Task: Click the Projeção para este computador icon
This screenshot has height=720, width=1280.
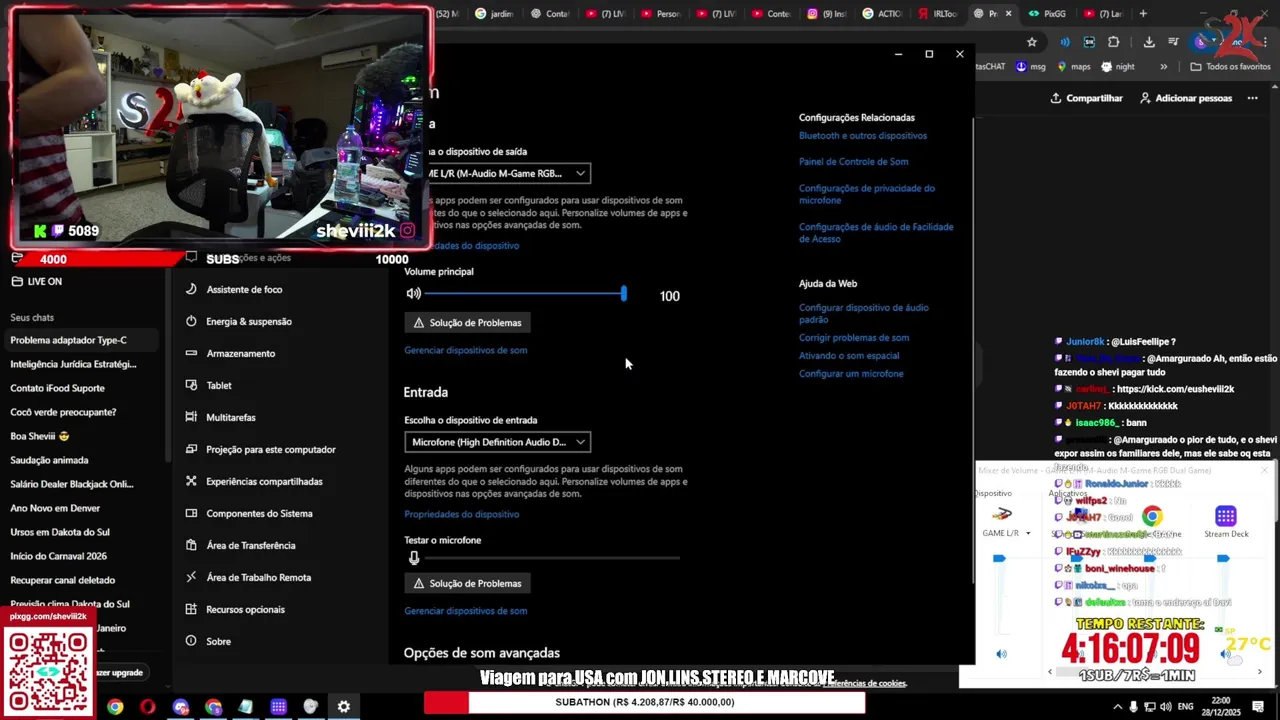Action: click(x=191, y=449)
